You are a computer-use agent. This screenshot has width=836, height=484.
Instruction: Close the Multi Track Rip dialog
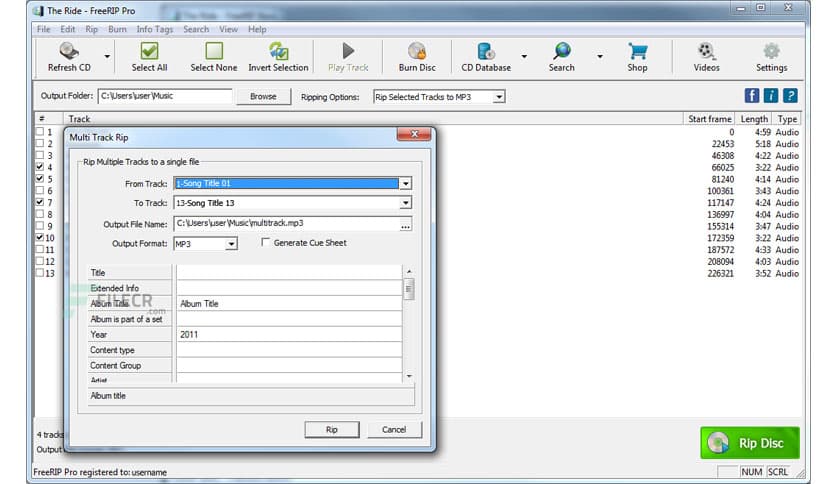(414, 134)
